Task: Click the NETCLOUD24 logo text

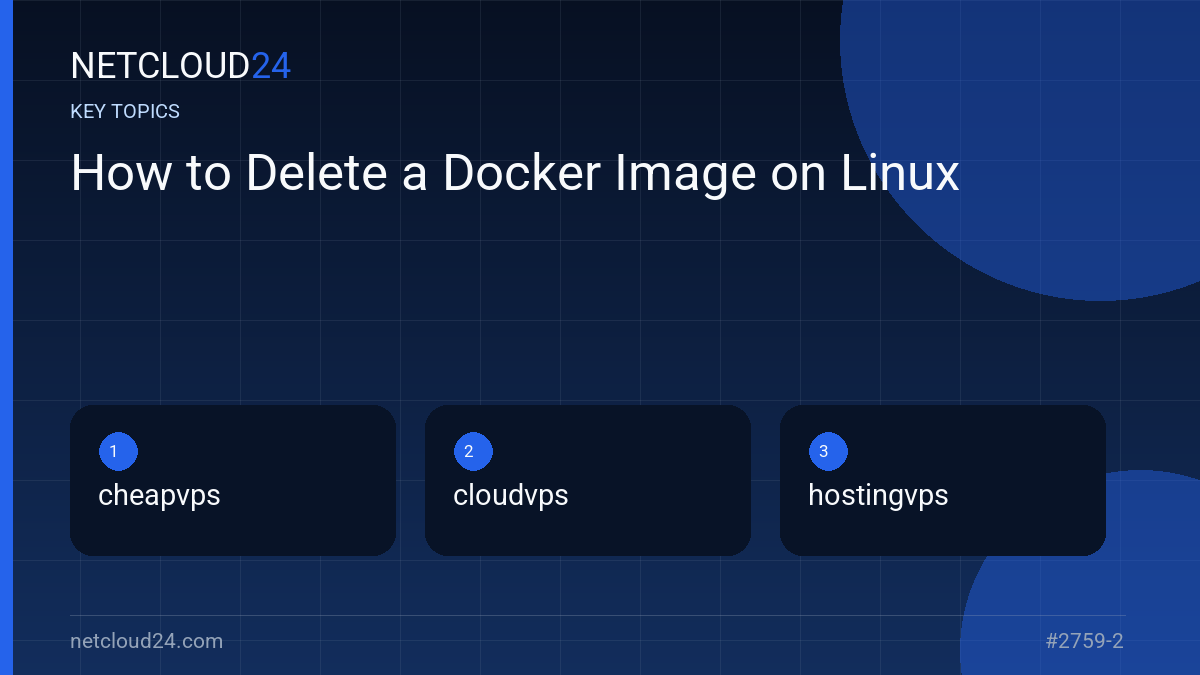Action: click(180, 66)
